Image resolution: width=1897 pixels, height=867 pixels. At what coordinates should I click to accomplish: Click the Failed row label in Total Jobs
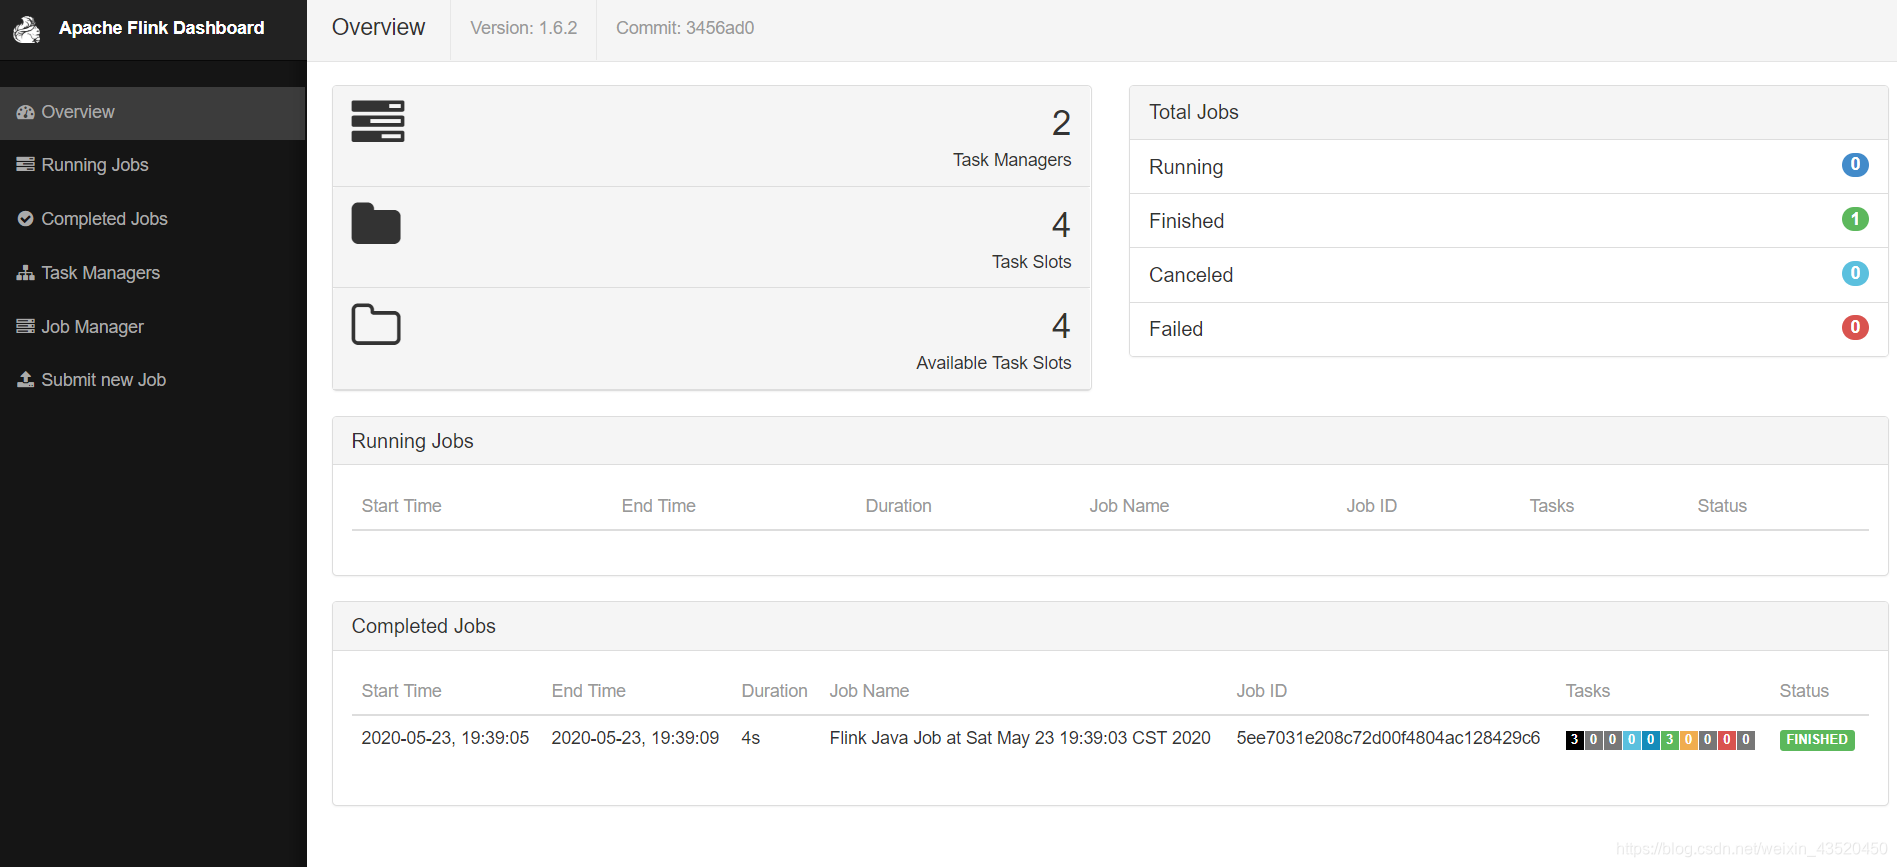pyautogui.click(x=1176, y=329)
